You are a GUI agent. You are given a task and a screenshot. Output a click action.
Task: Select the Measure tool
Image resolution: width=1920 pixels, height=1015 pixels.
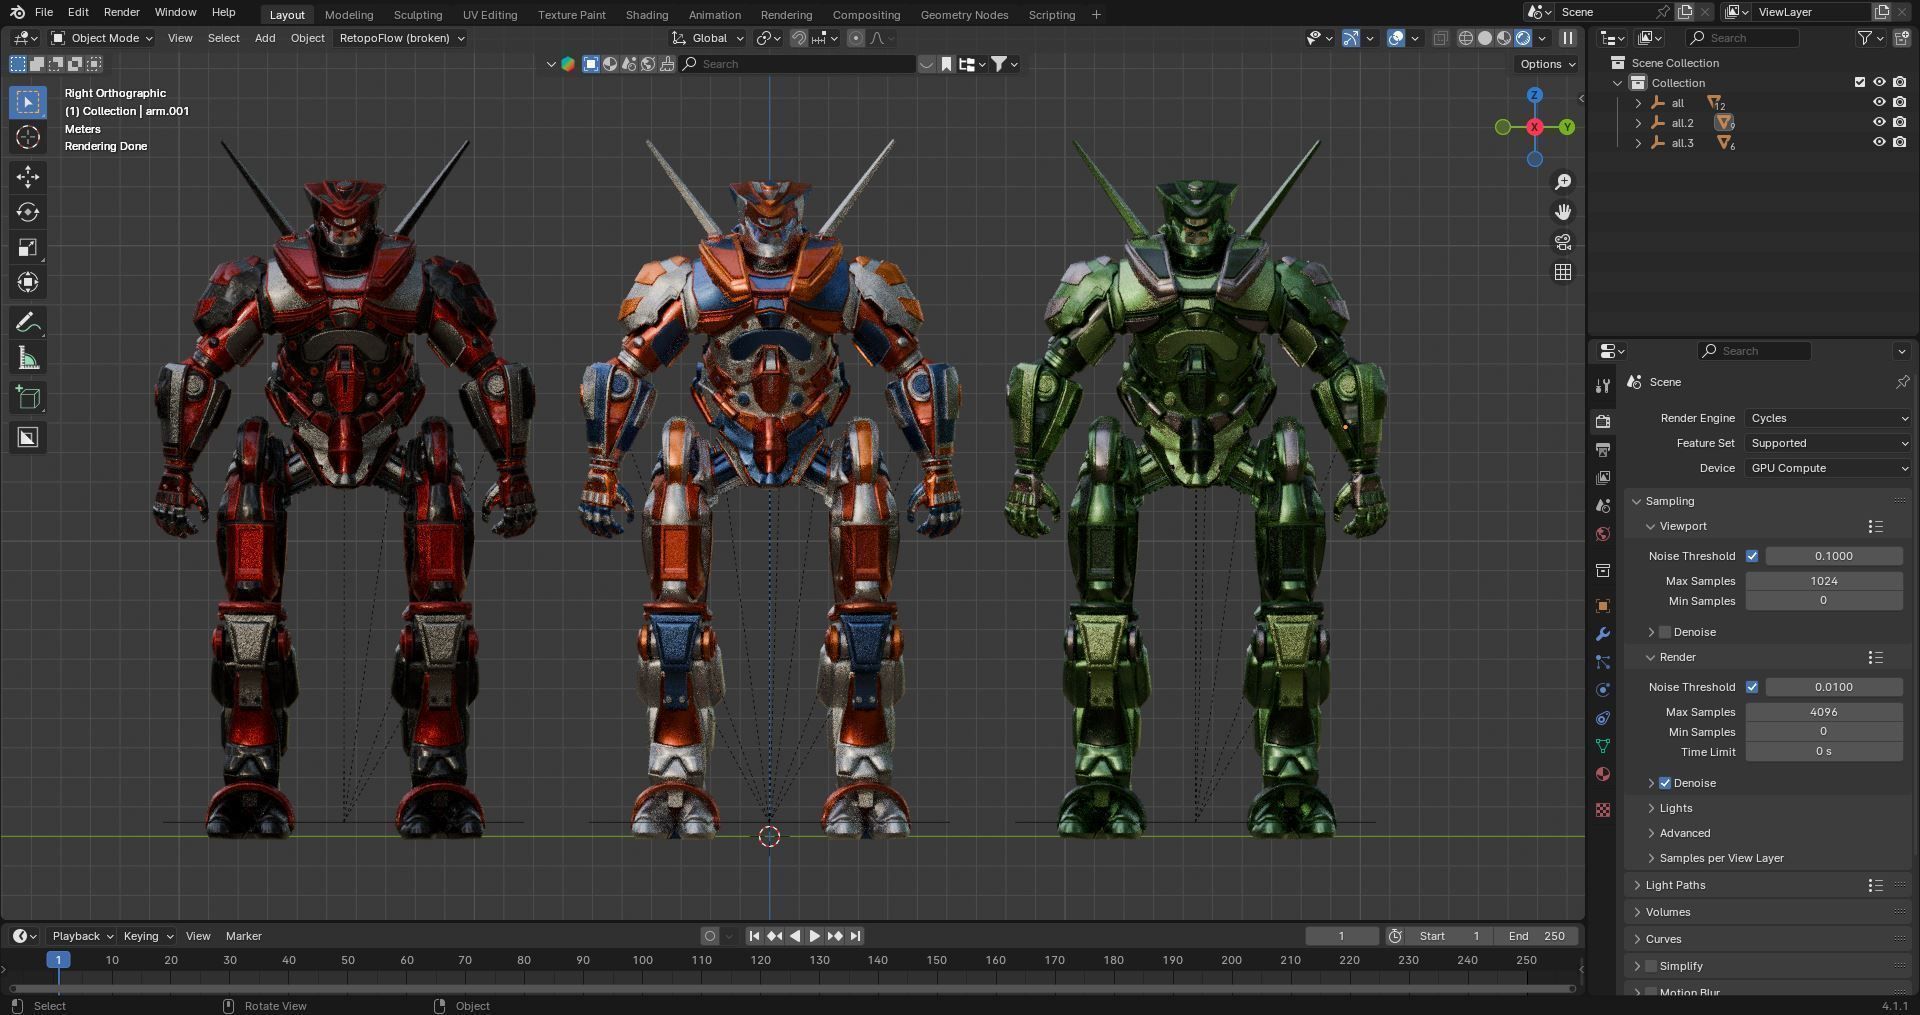tap(28, 358)
